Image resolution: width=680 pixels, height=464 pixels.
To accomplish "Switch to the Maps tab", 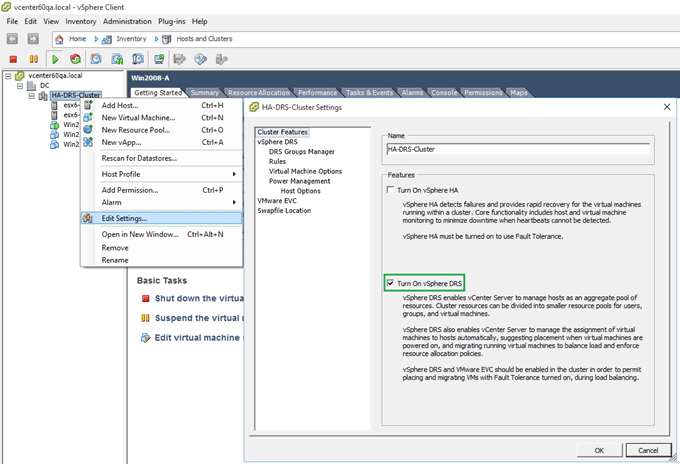I will pyautogui.click(x=519, y=92).
